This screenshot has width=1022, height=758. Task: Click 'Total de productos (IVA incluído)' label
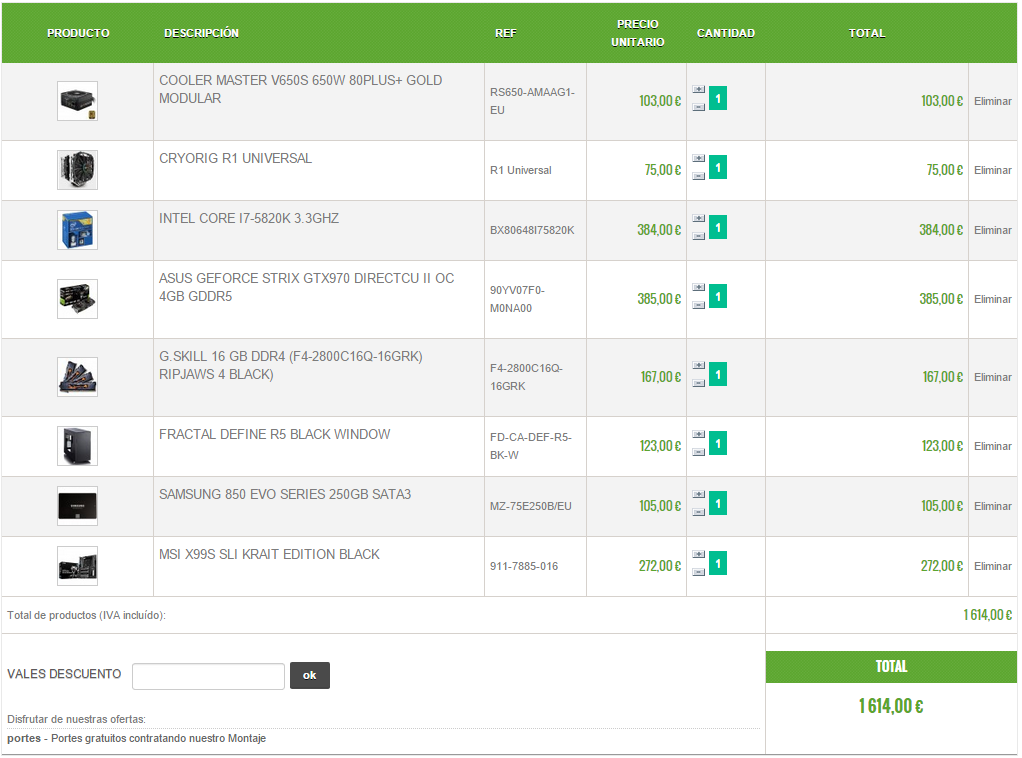click(86, 615)
